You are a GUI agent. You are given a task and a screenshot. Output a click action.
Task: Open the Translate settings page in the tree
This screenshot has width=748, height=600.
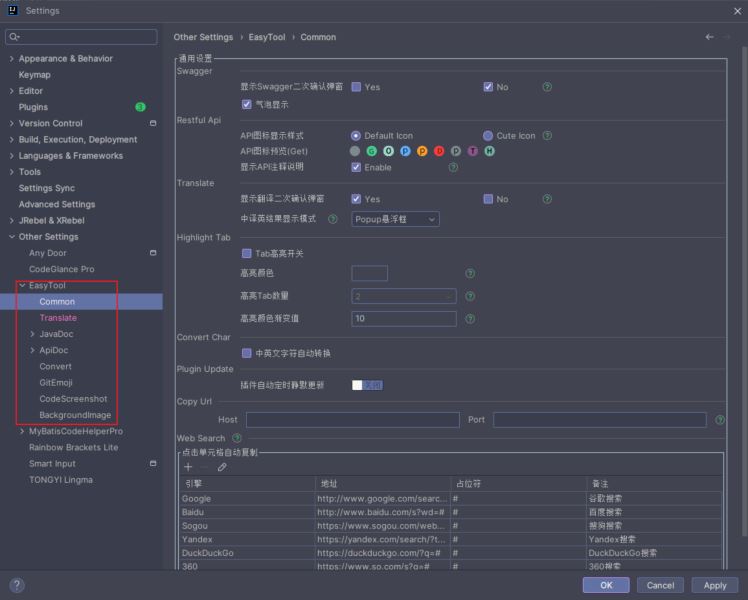pos(58,318)
